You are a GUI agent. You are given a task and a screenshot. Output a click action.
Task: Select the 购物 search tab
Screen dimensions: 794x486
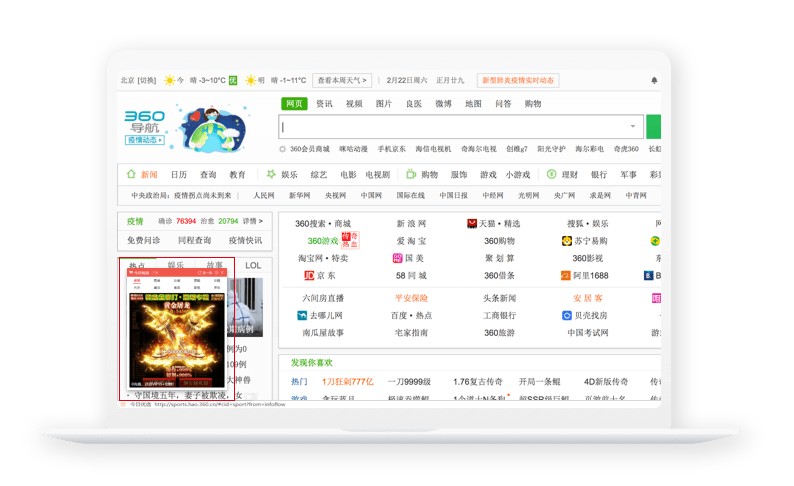pos(533,104)
